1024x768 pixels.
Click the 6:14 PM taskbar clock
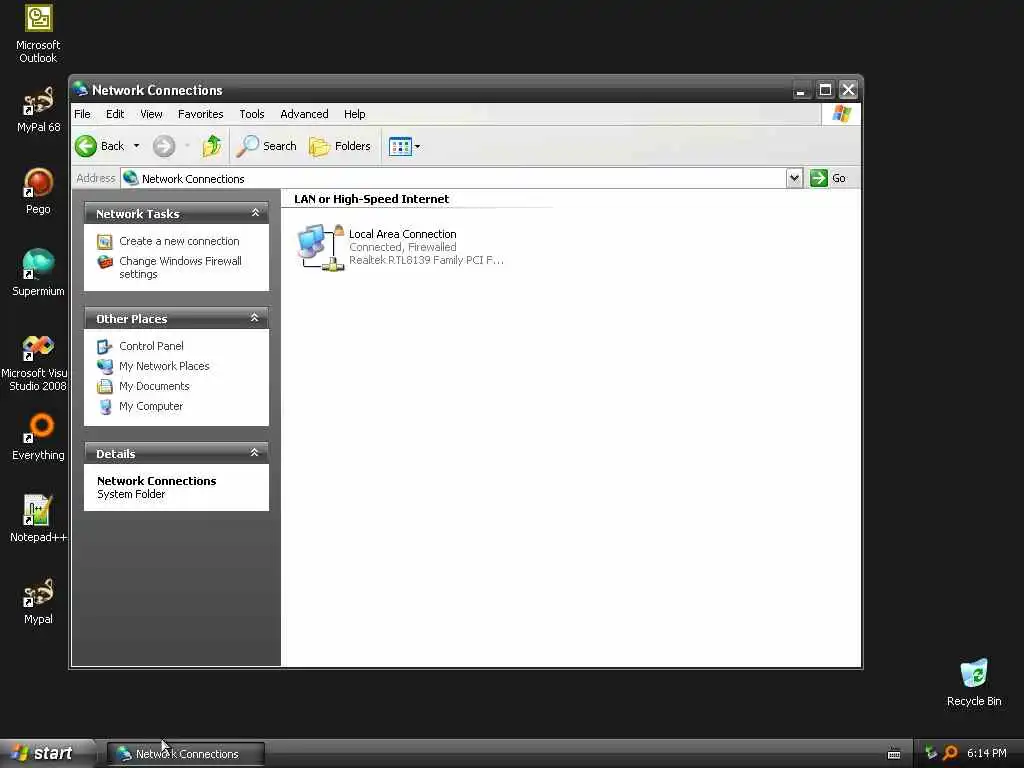(987, 754)
